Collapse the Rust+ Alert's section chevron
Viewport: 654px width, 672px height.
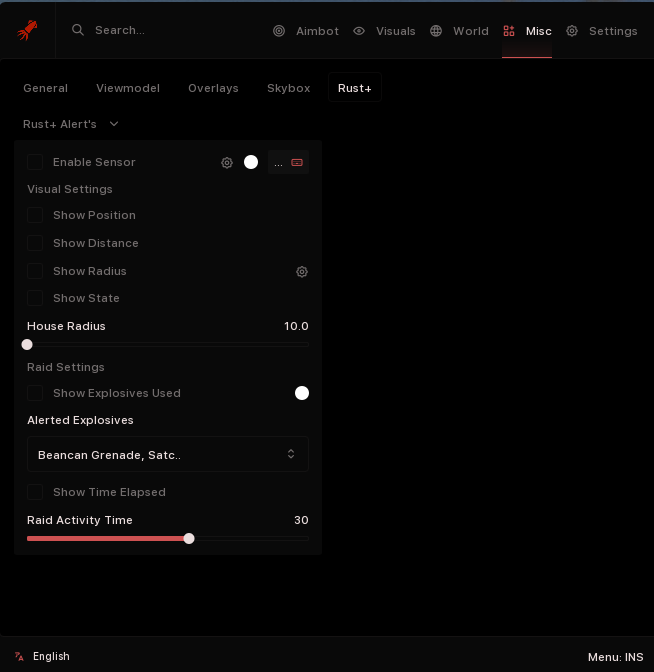(114, 124)
